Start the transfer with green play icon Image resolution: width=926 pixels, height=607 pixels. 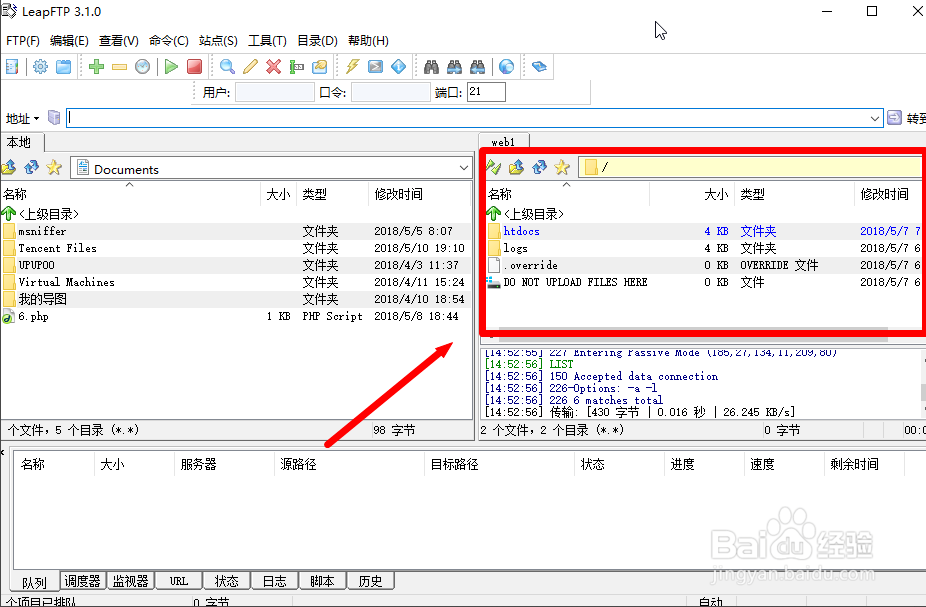pyautogui.click(x=171, y=67)
